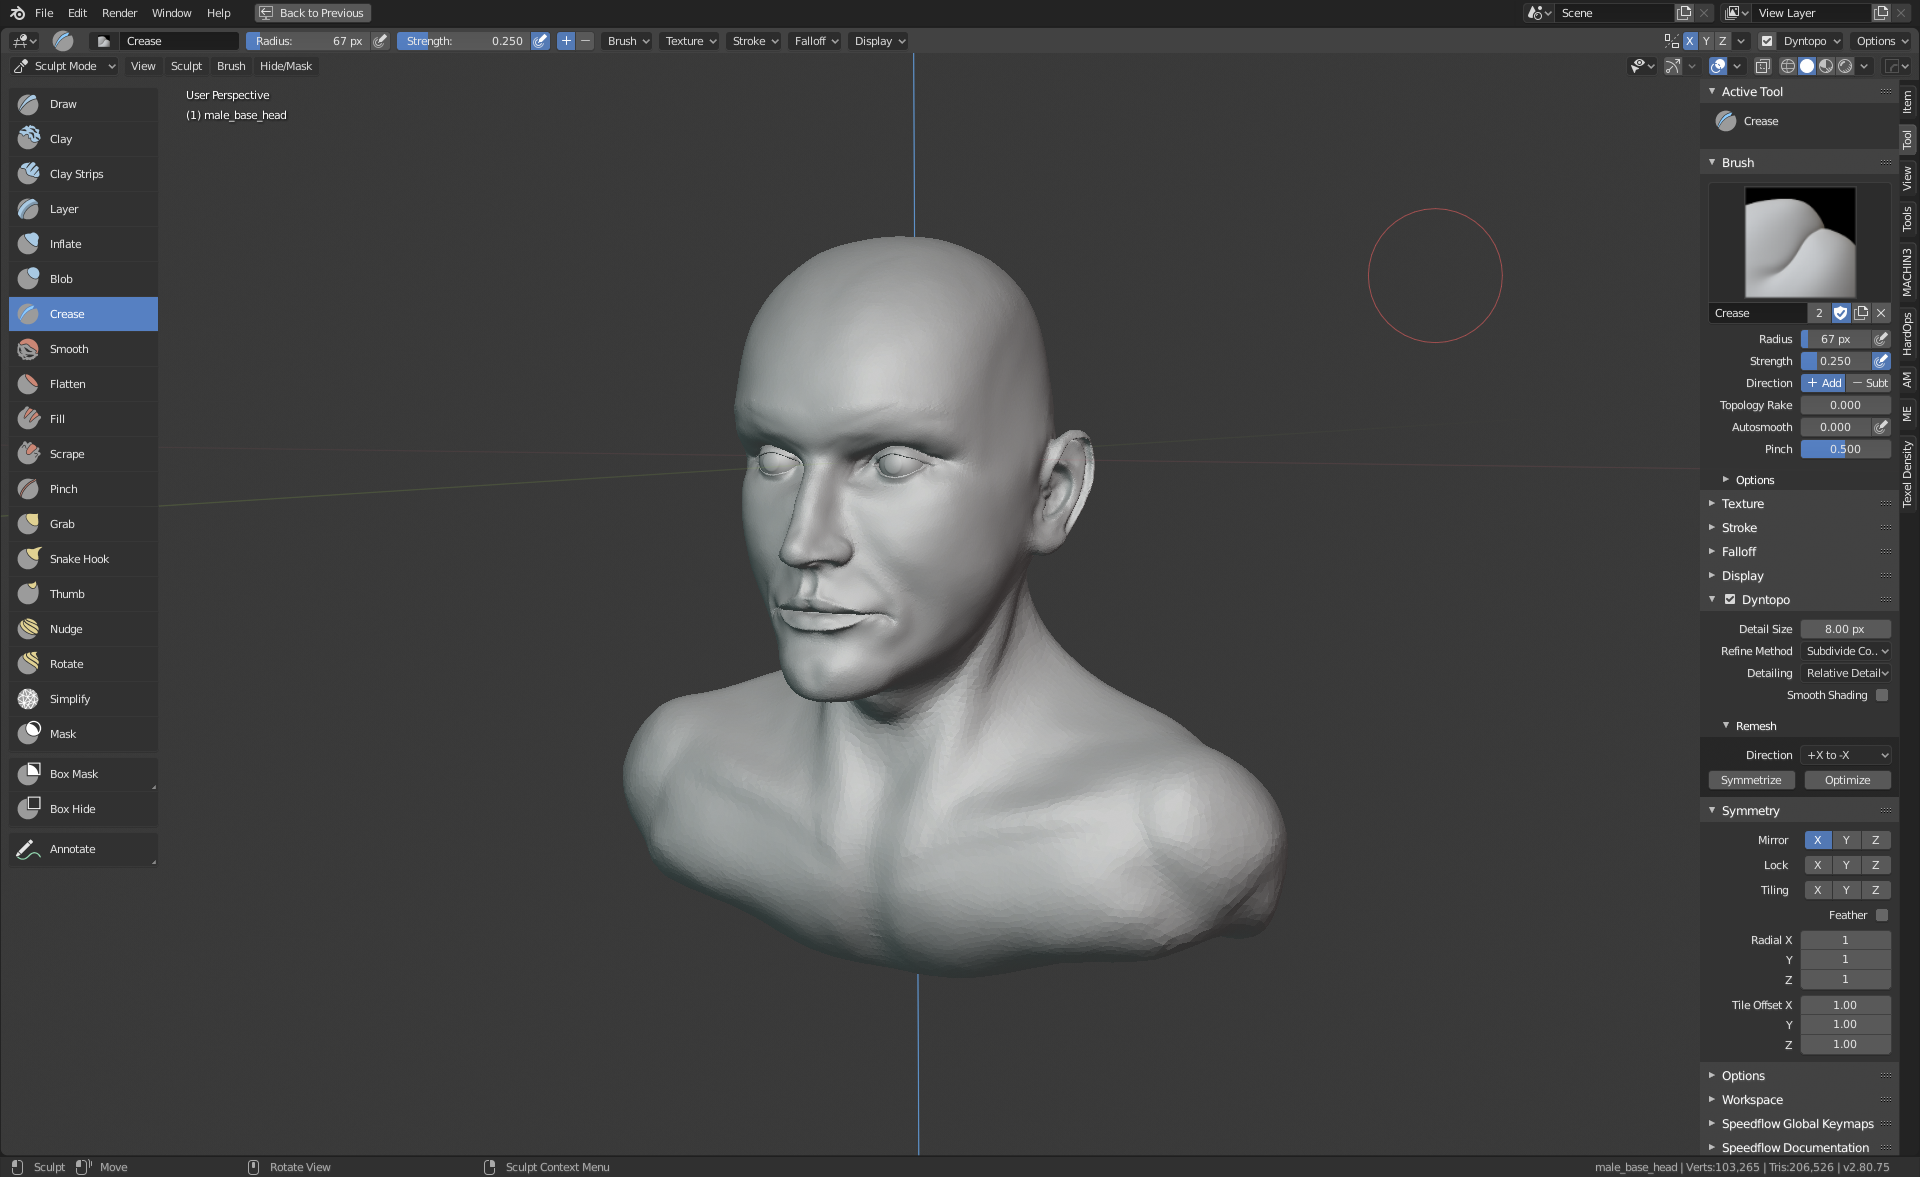This screenshot has height=1177, width=1920.
Task: Open the Hide/Mask menu
Action: (285, 66)
